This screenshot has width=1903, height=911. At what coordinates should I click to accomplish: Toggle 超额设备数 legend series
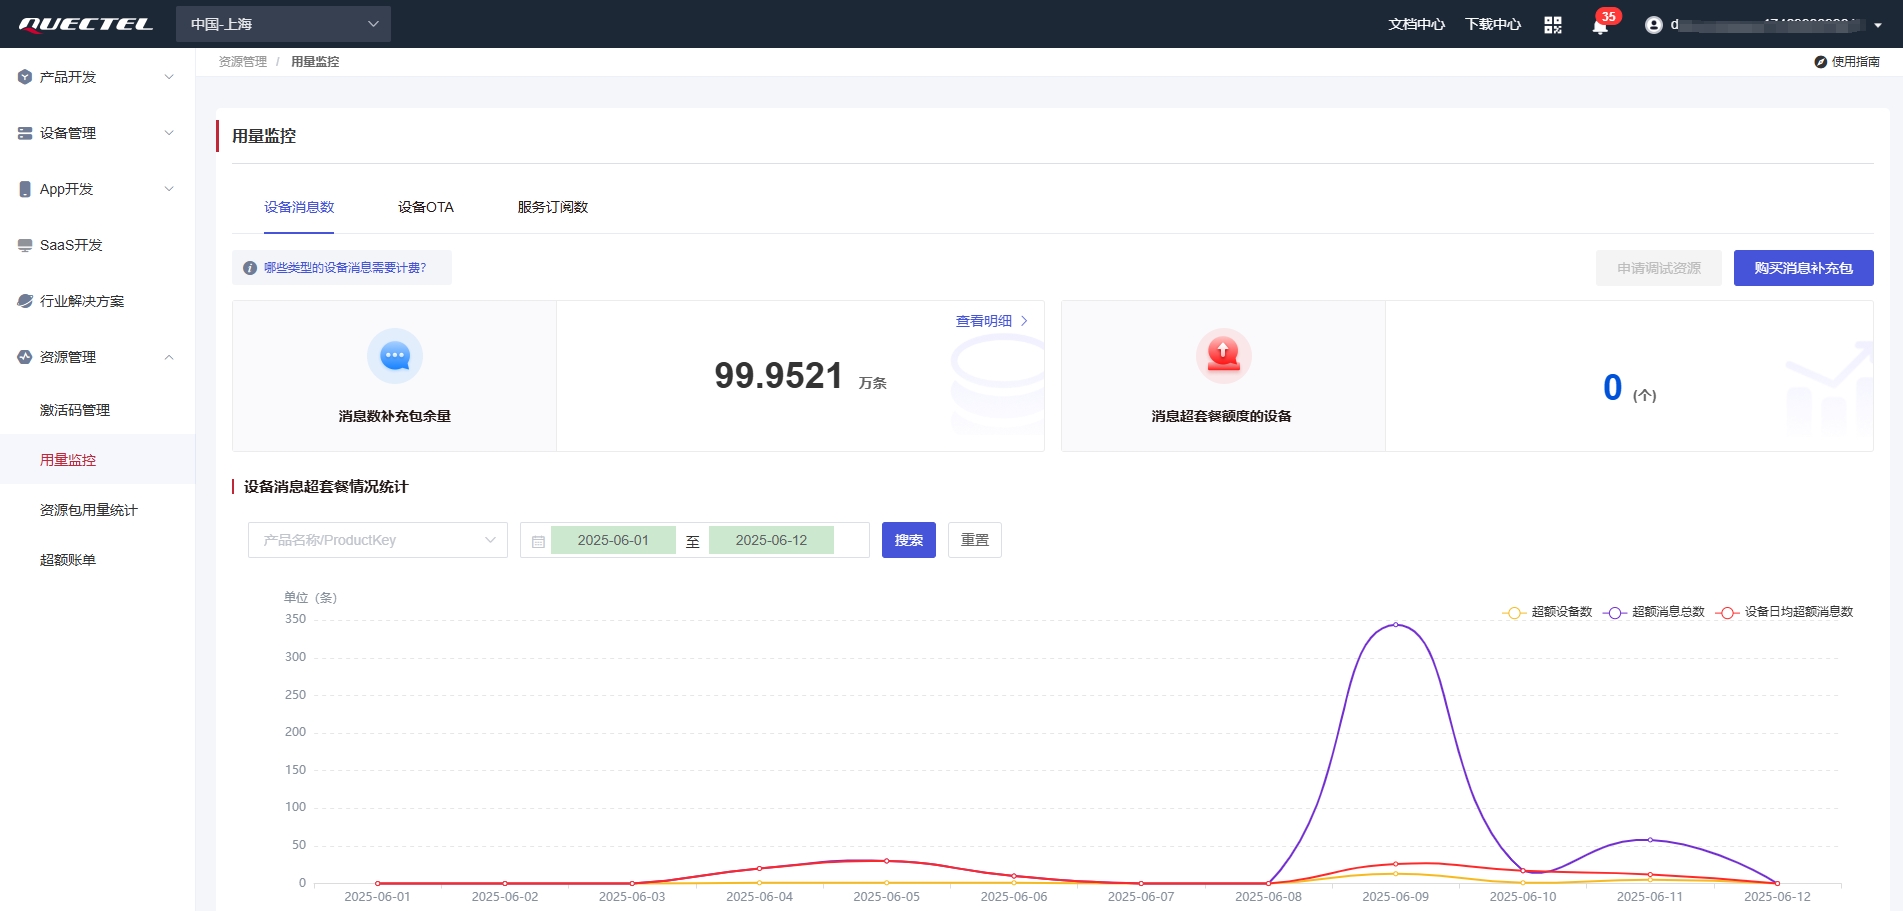[1547, 612]
